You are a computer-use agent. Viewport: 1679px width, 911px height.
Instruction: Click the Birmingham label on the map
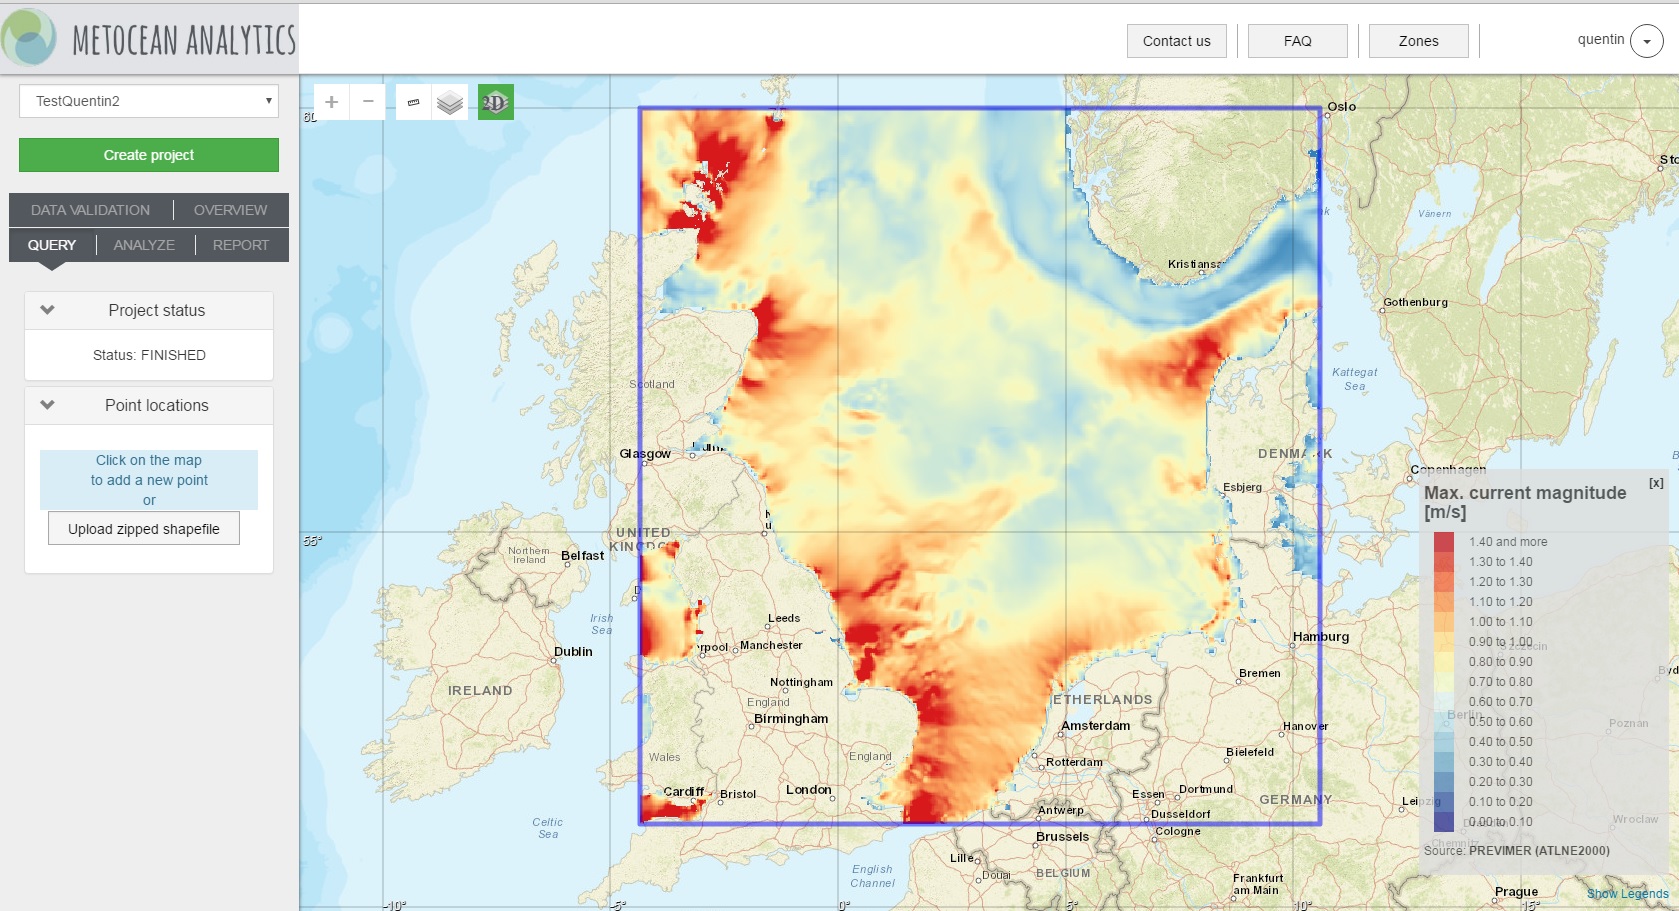click(x=791, y=719)
